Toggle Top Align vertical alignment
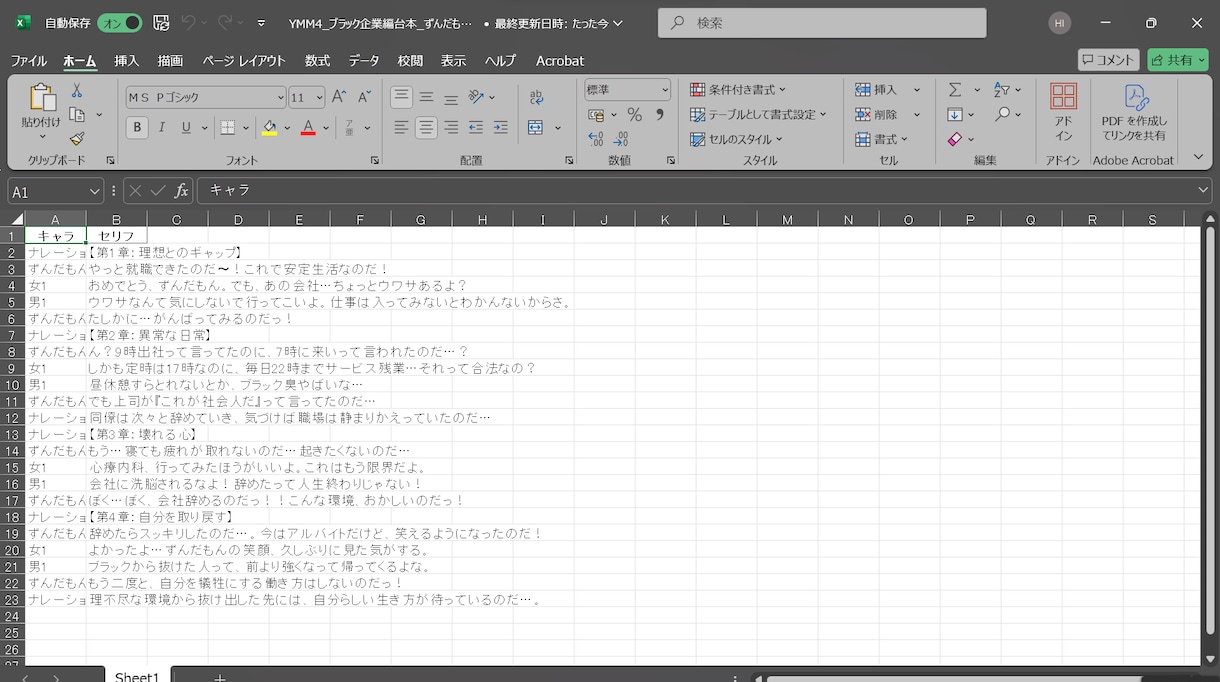Screen dimensions: 1220x682 401,97
